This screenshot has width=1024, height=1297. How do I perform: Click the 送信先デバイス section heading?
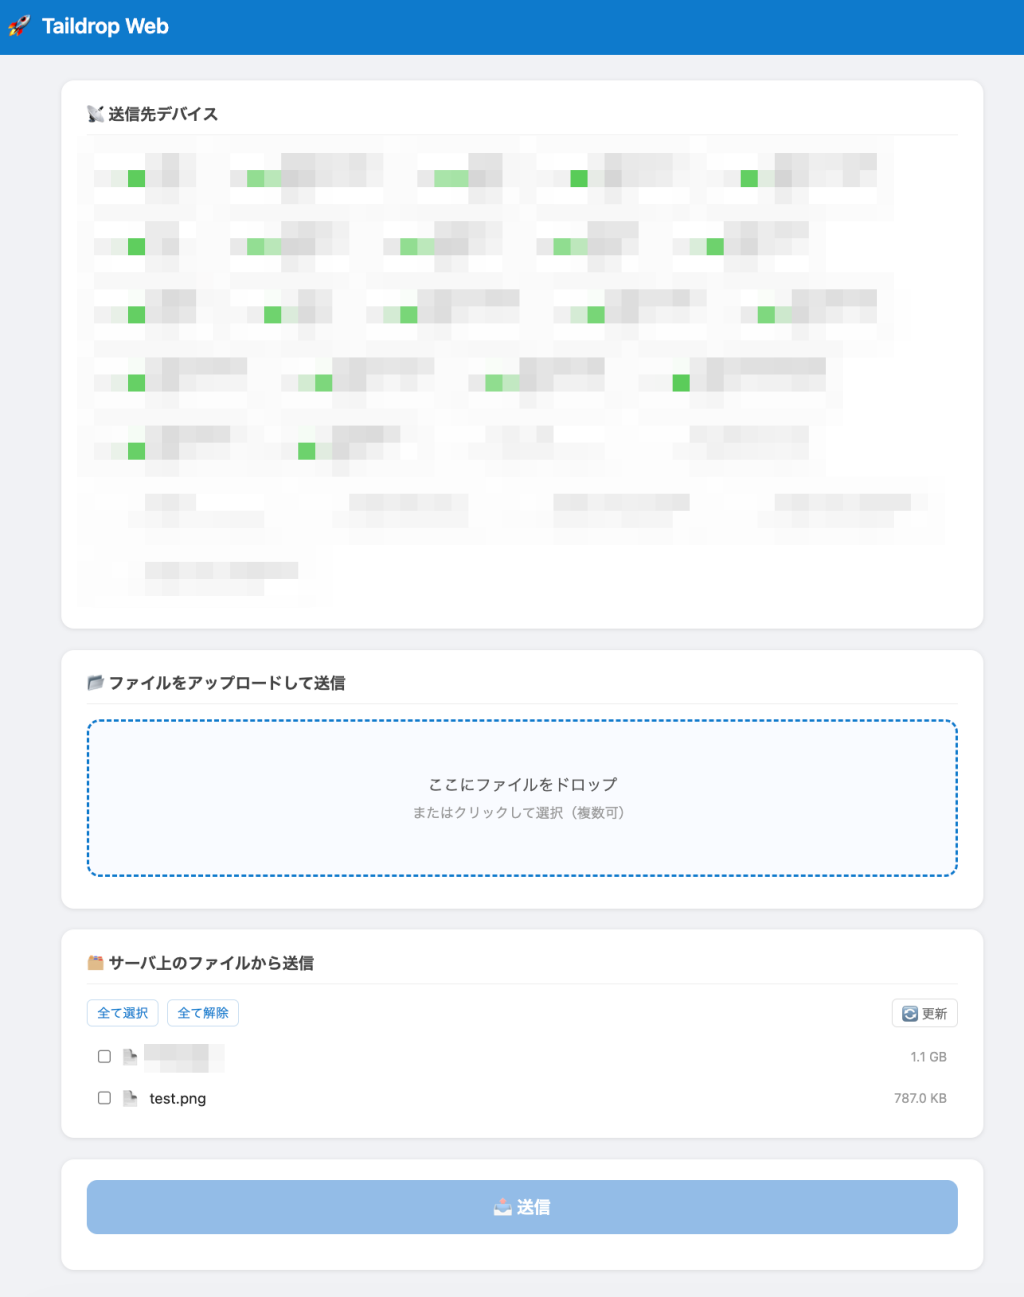163,114
